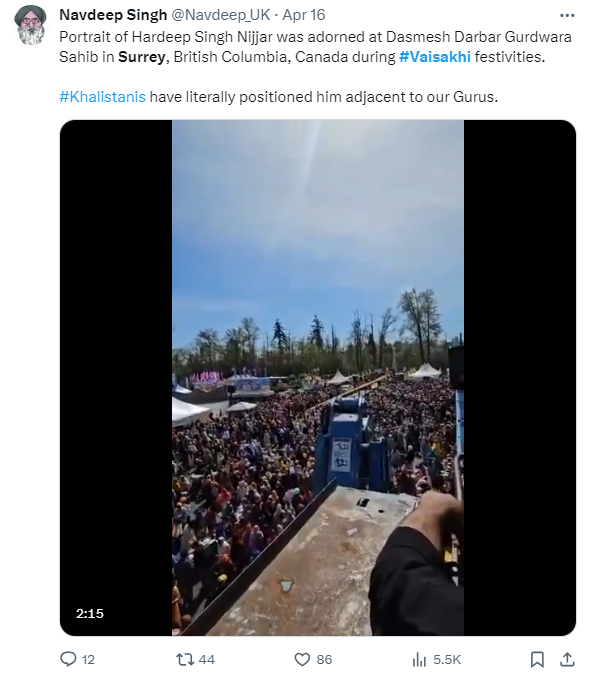Click the reply speech bubble icon
Image resolution: width=593 pixels, height=678 pixels.
click(x=68, y=659)
